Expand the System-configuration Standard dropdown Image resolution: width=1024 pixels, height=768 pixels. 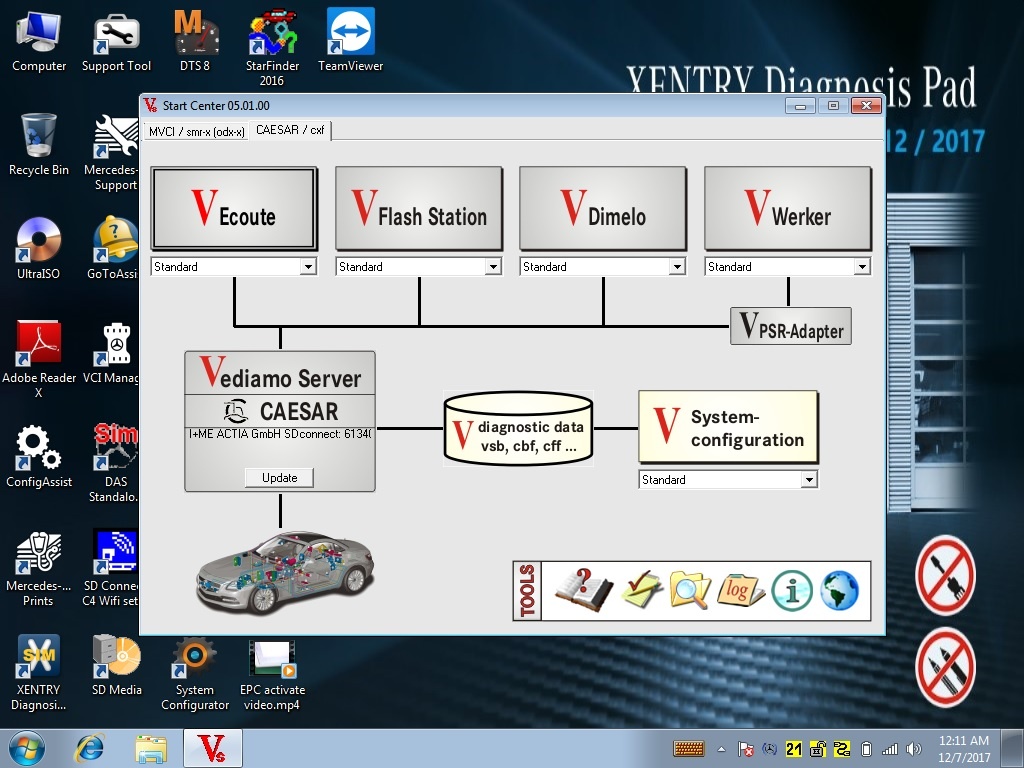(x=808, y=480)
